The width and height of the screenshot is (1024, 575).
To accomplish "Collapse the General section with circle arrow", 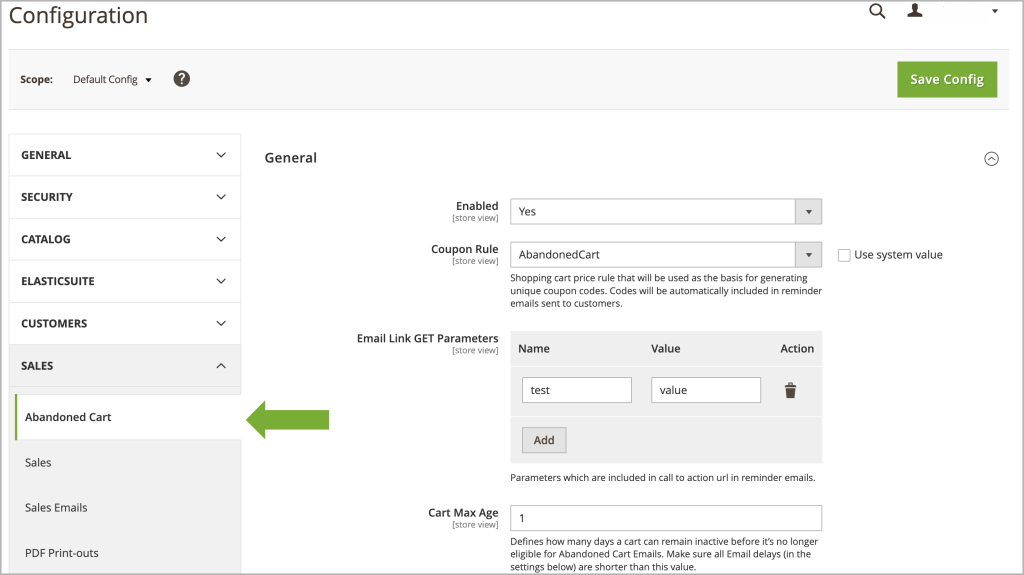I will (x=991, y=159).
